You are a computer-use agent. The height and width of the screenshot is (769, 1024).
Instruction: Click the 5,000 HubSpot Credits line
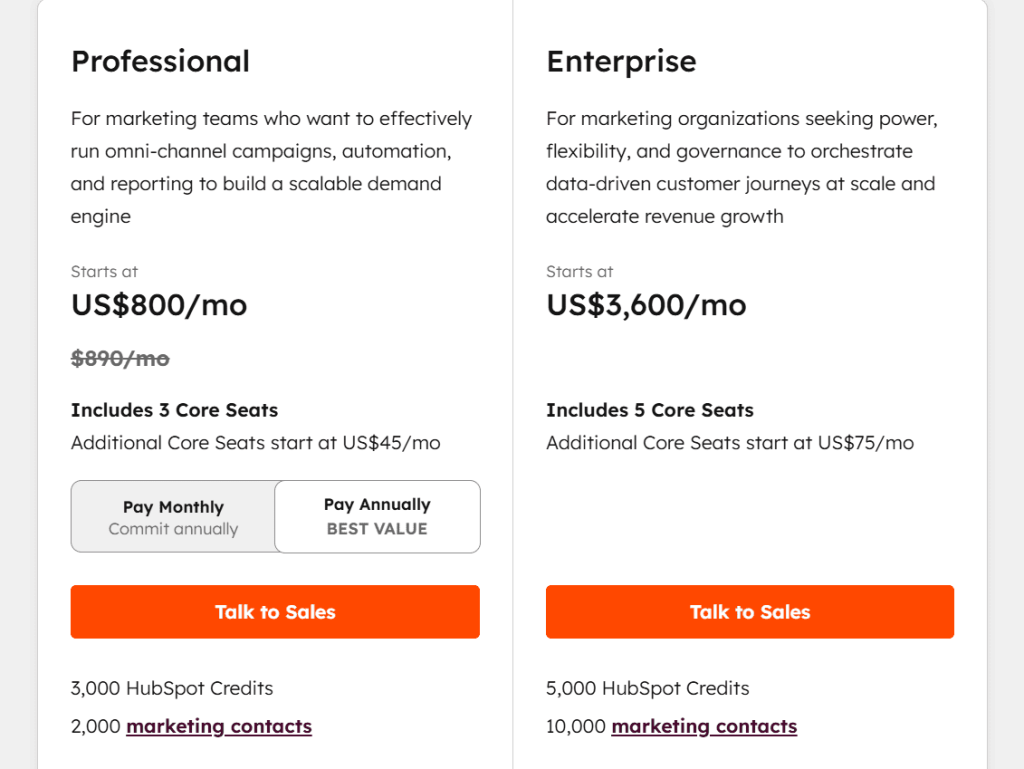pos(648,688)
